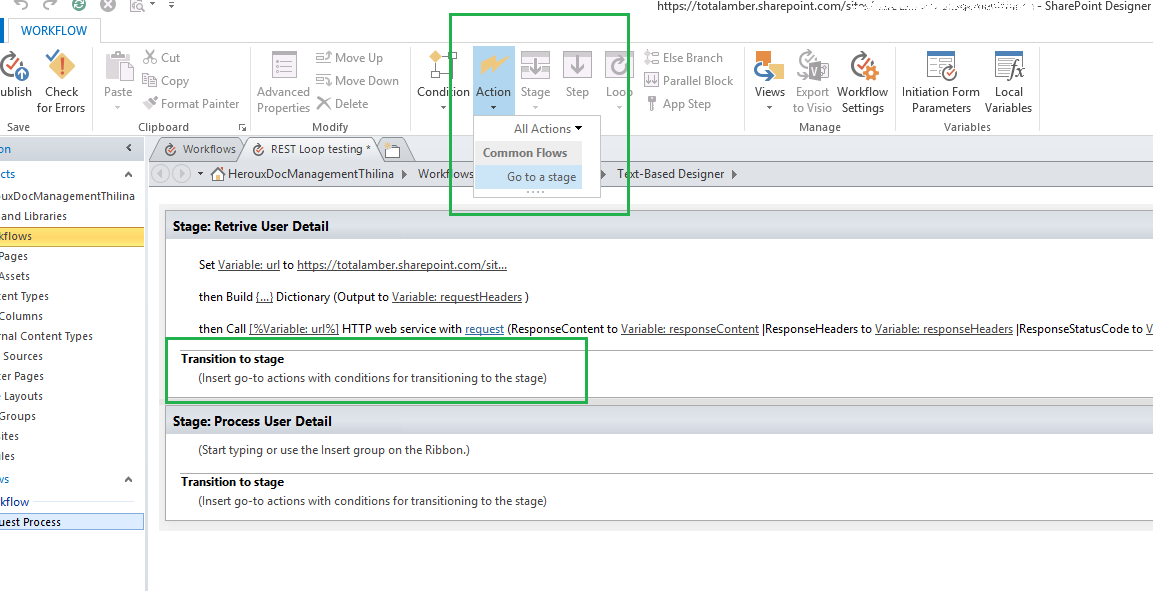
Task: Click the "request" link in the Call action
Action: (x=484, y=328)
